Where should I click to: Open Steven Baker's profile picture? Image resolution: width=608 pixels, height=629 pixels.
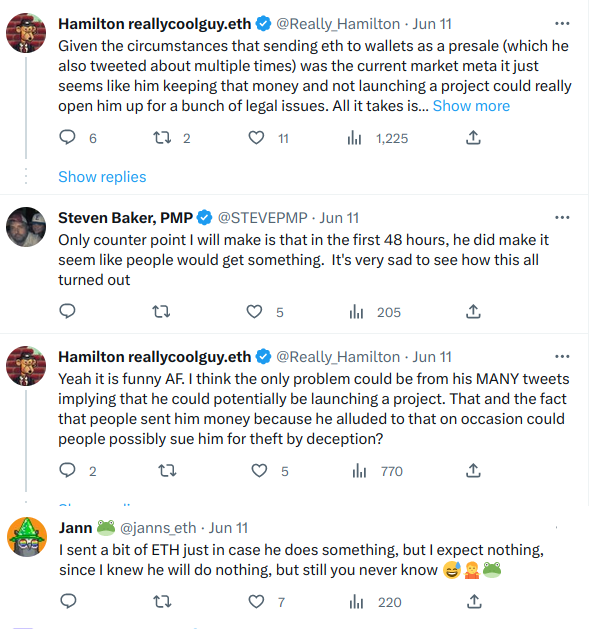26,228
